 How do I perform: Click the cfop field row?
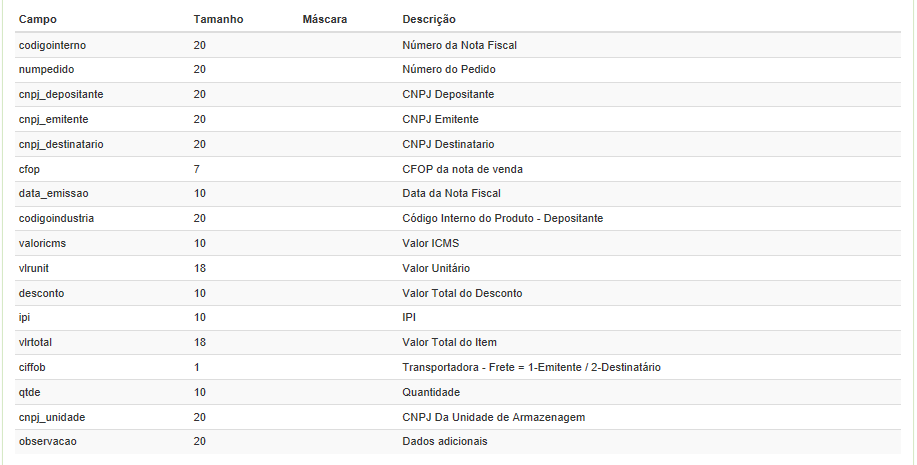(x=29, y=169)
